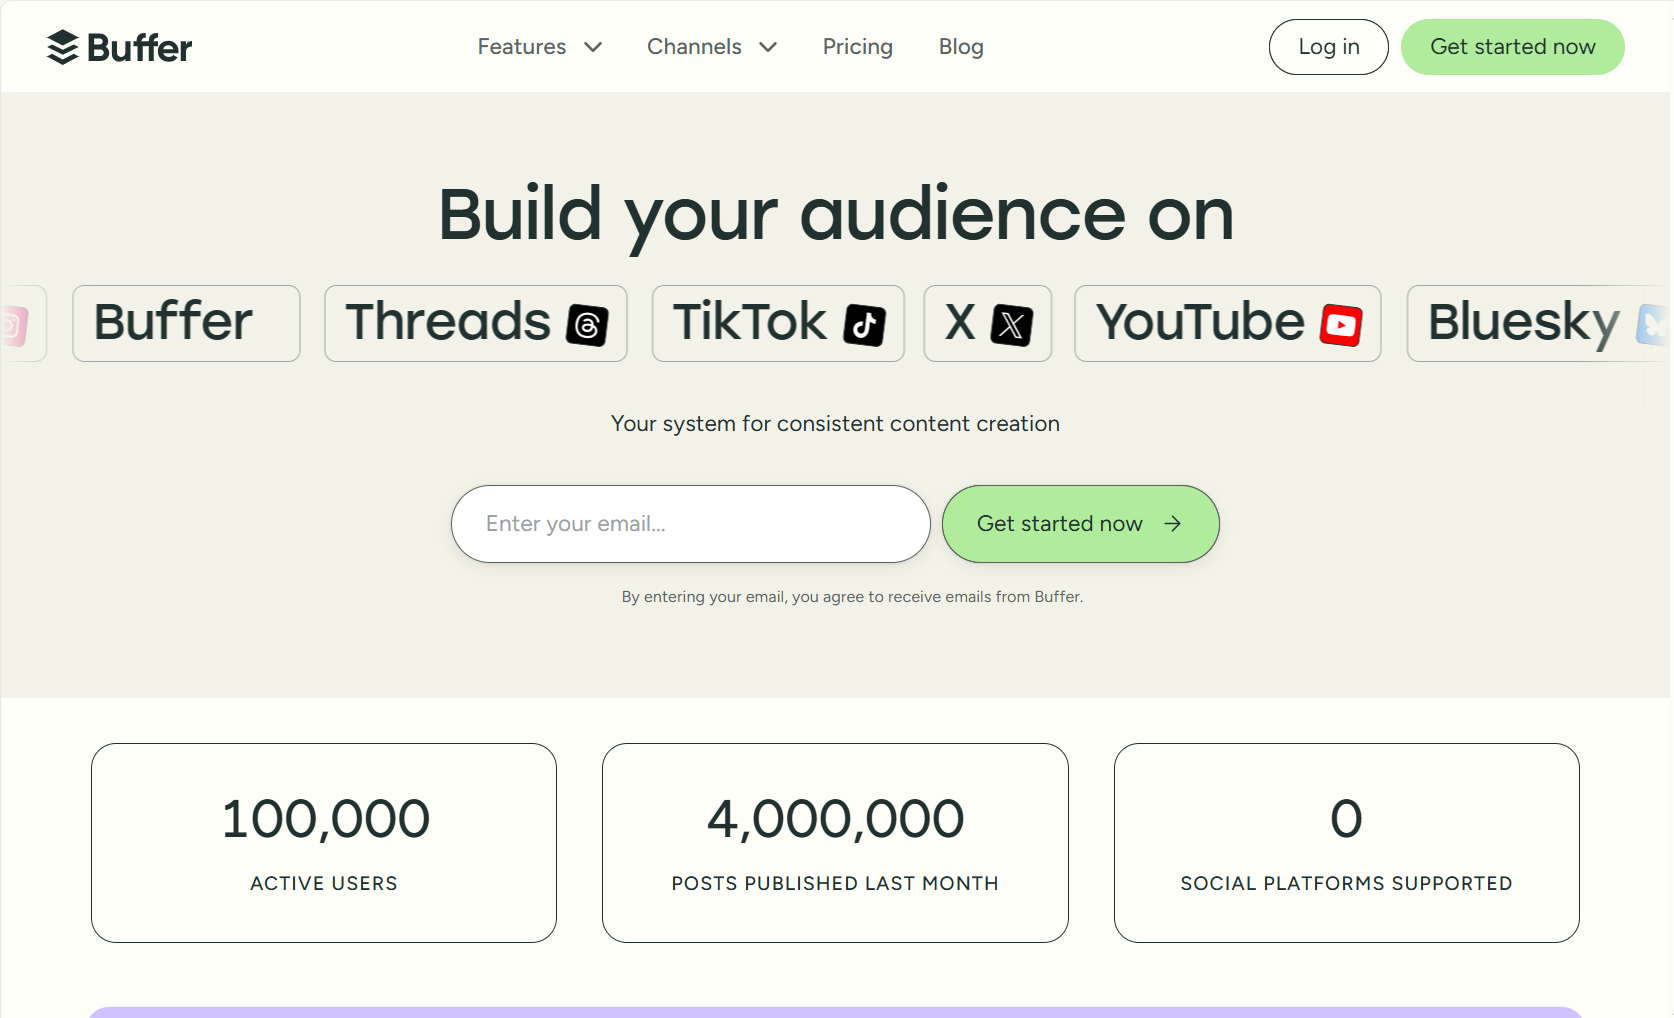This screenshot has width=1674, height=1018.
Task: Click the arrow icon on Get started button
Action: (1173, 523)
